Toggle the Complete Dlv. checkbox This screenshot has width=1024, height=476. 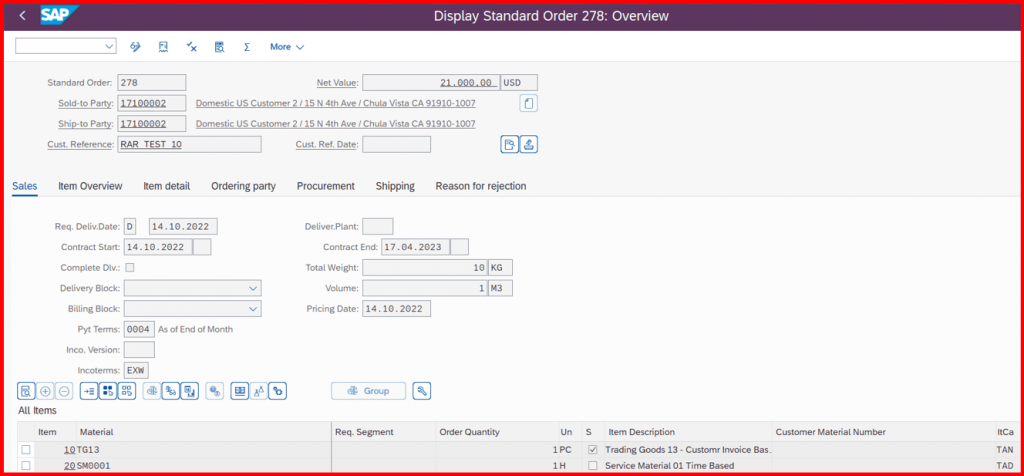[130, 267]
